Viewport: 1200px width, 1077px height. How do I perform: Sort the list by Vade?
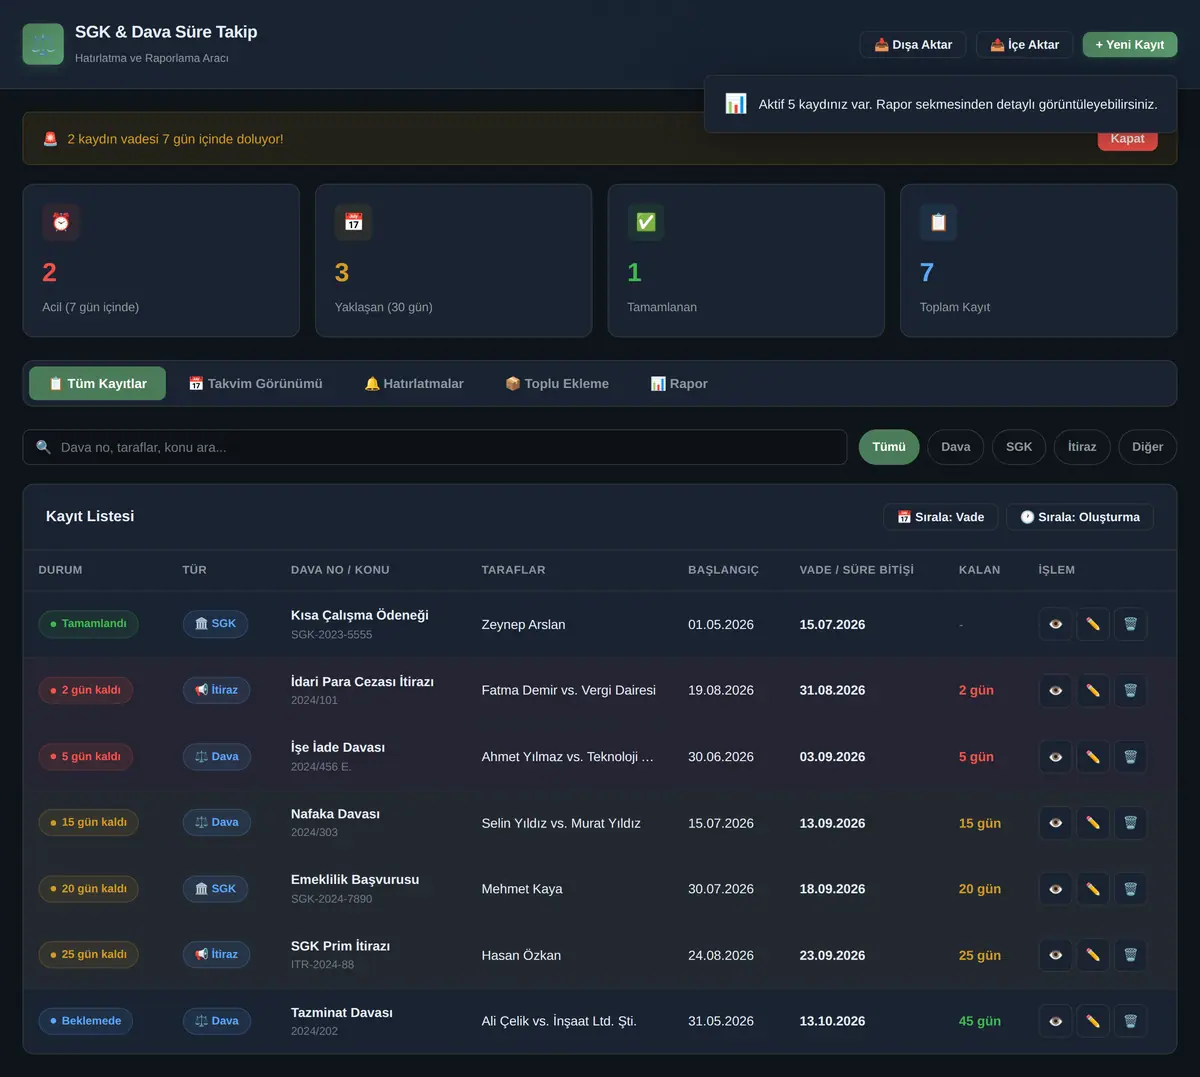(x=941, y=517)
